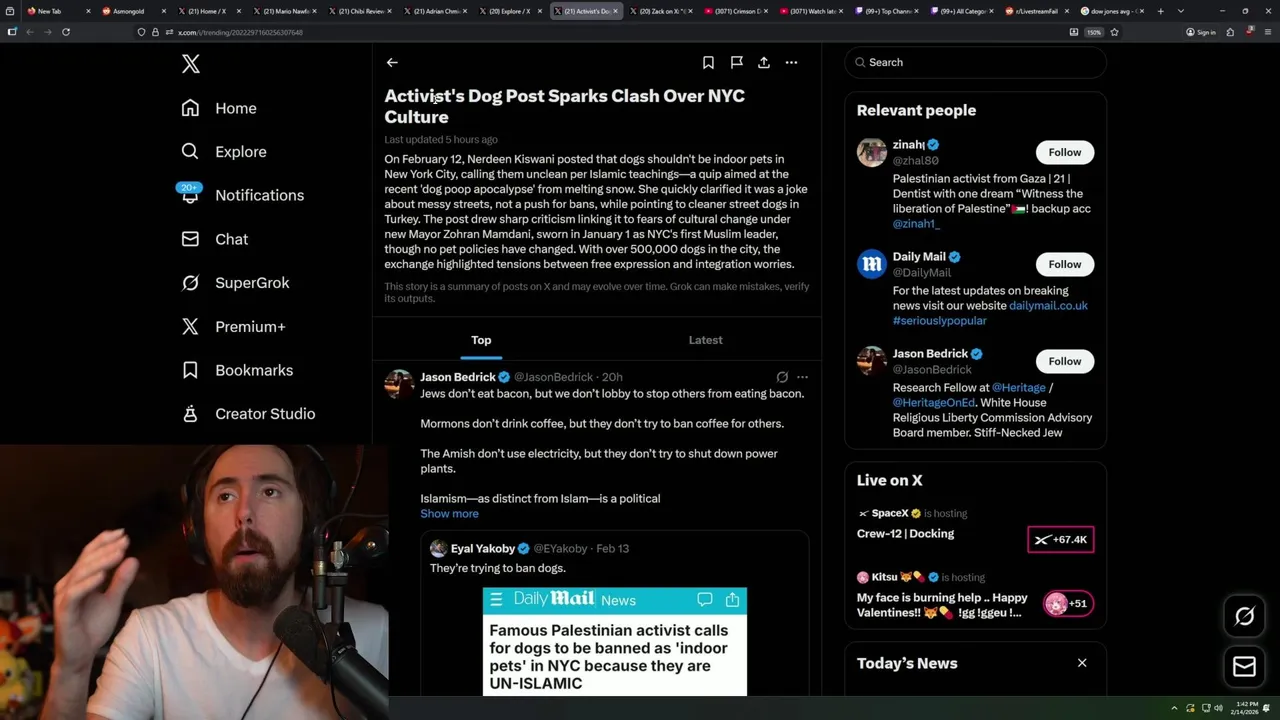
Task: Follow zinah account
Action: click(x=1064, y=152)
